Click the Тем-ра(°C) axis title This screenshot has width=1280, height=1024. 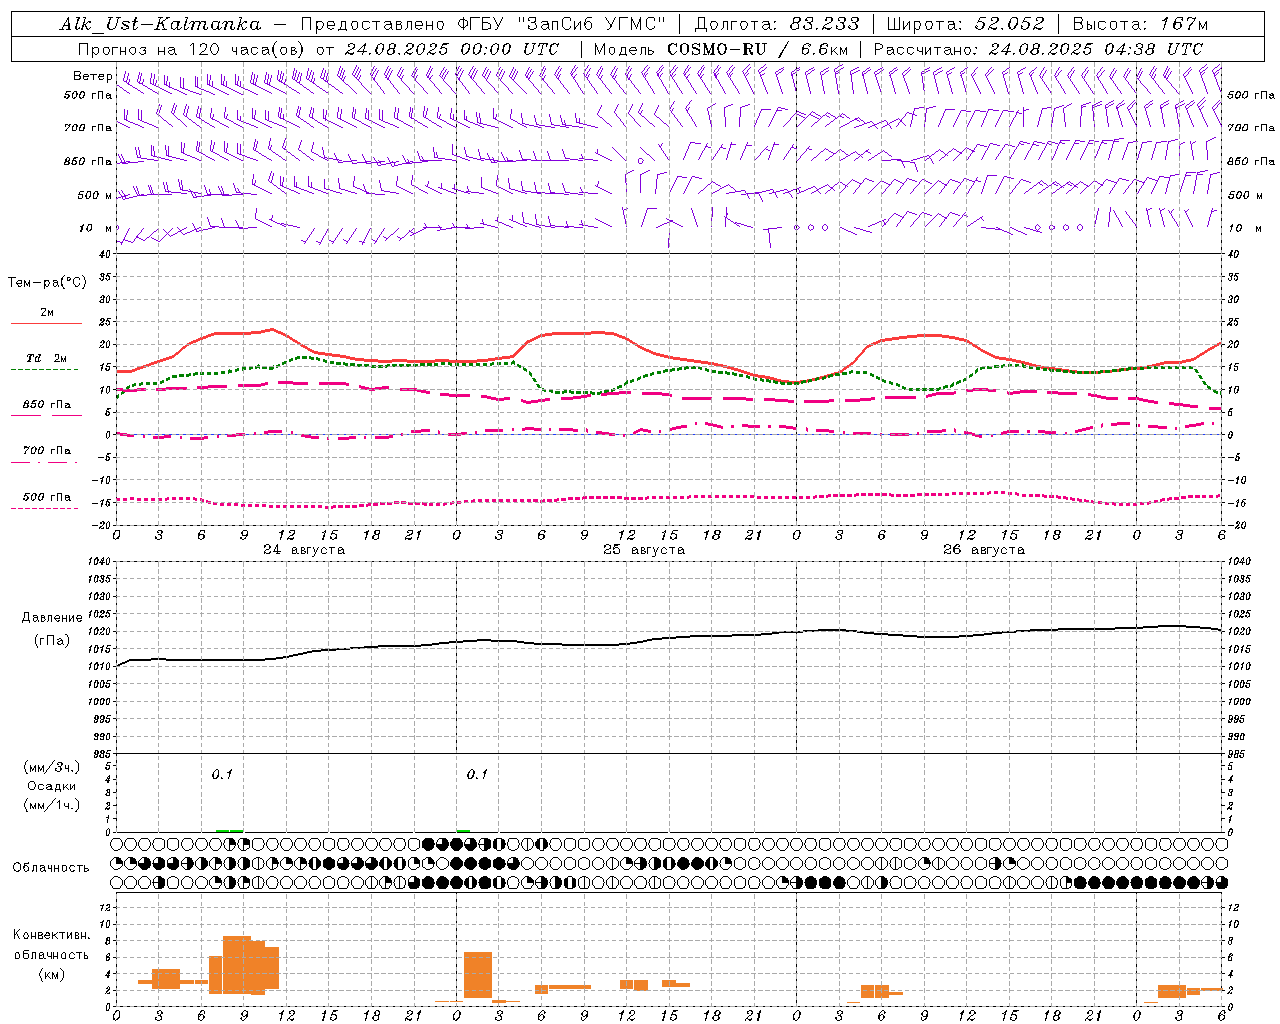pyautogui.click(x=47, y=283)
